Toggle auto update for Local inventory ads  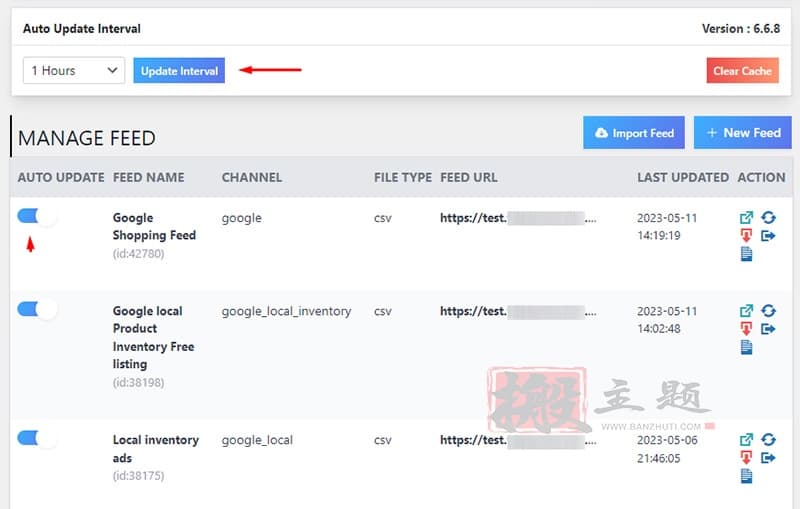click(x=37, y=438)
